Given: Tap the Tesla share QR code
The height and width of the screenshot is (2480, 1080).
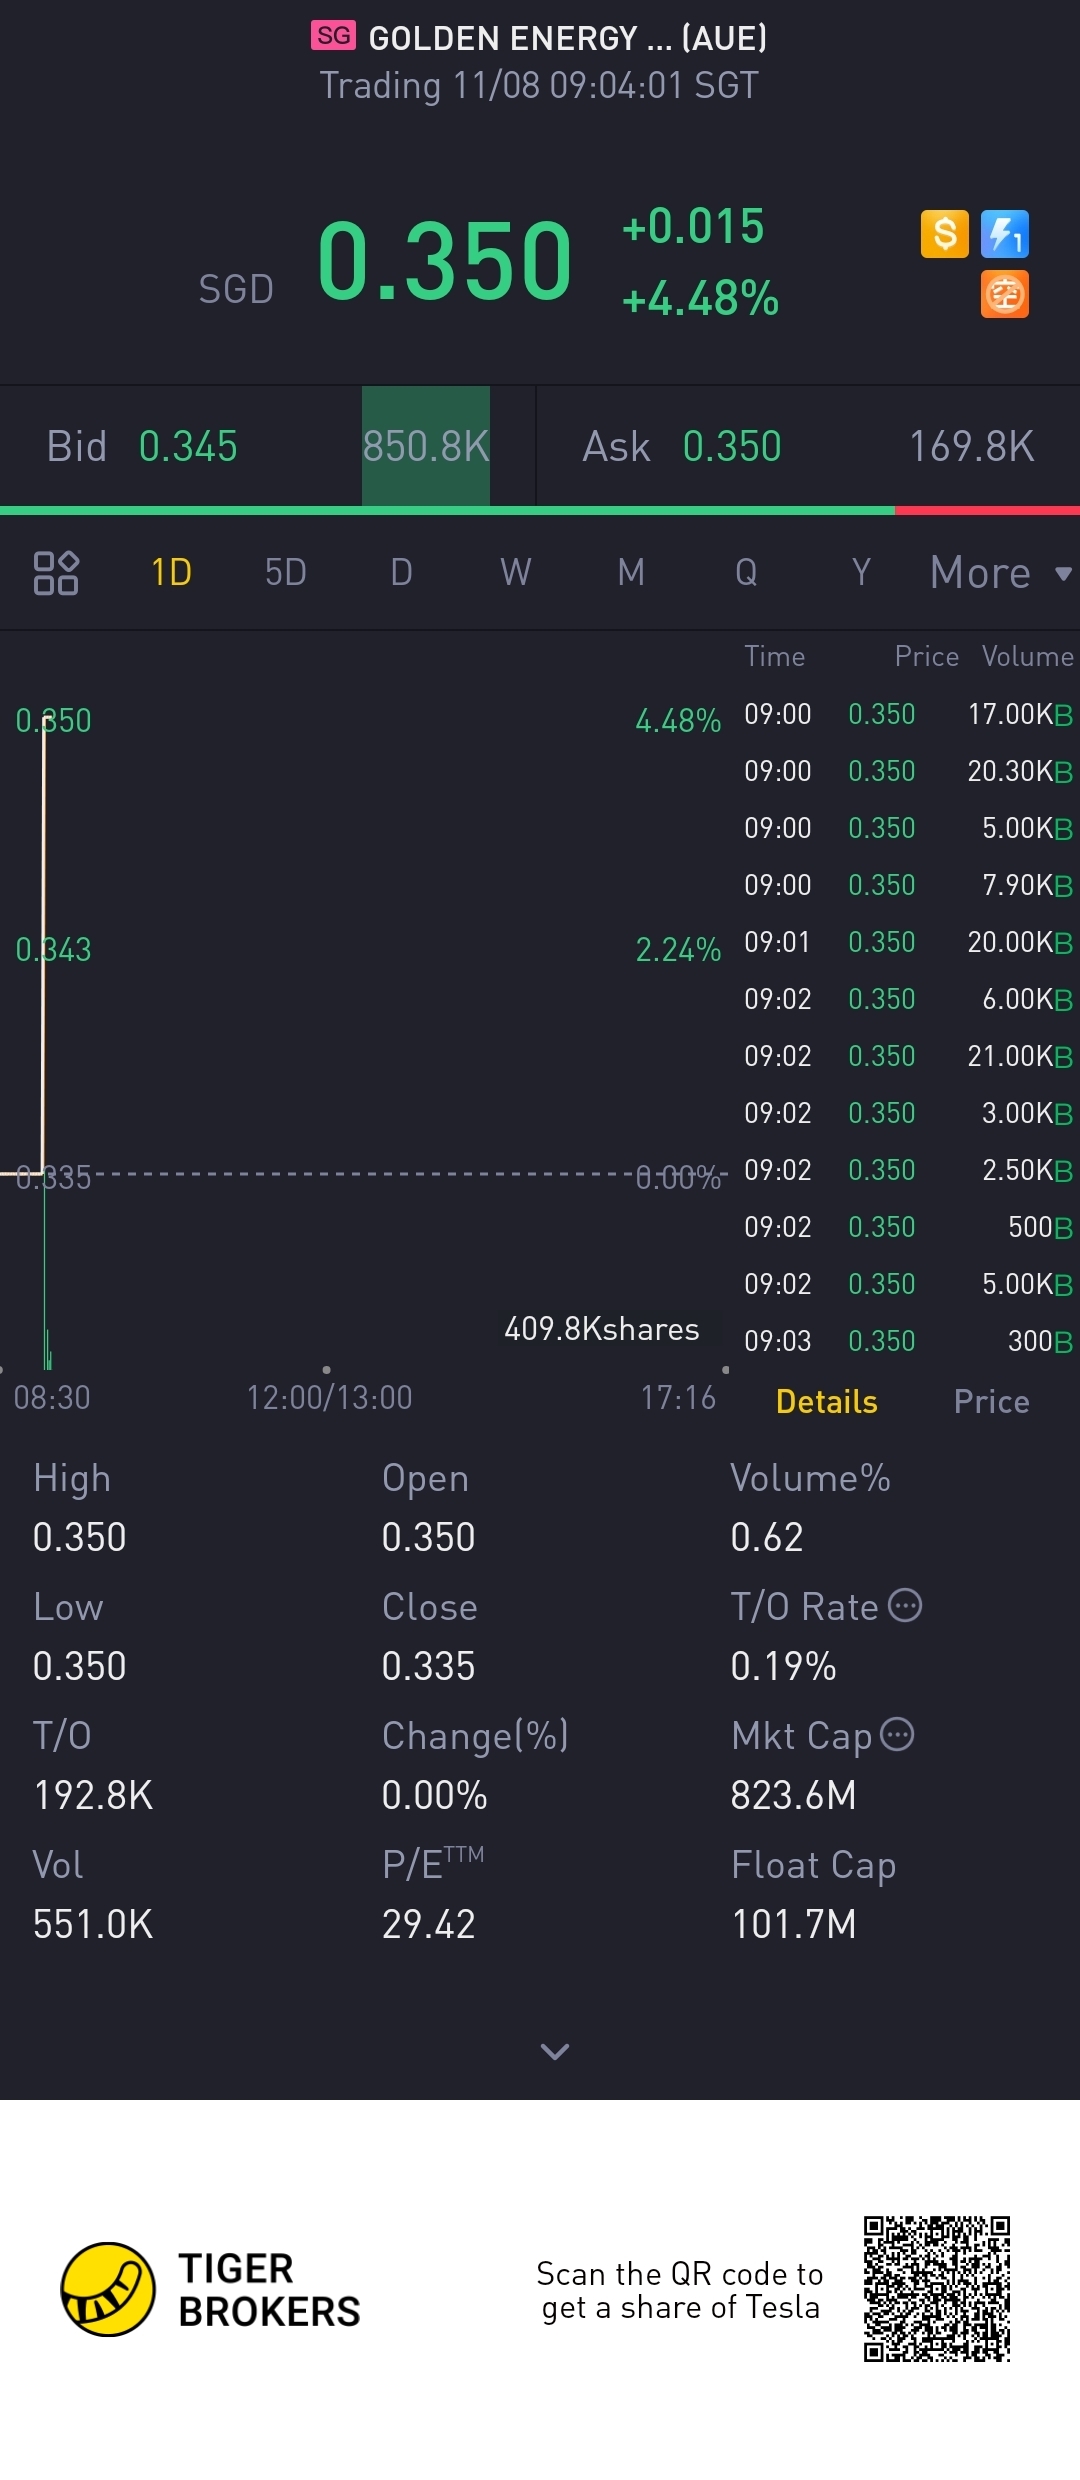Looking at the screenshot, I should click(937, 2289).
